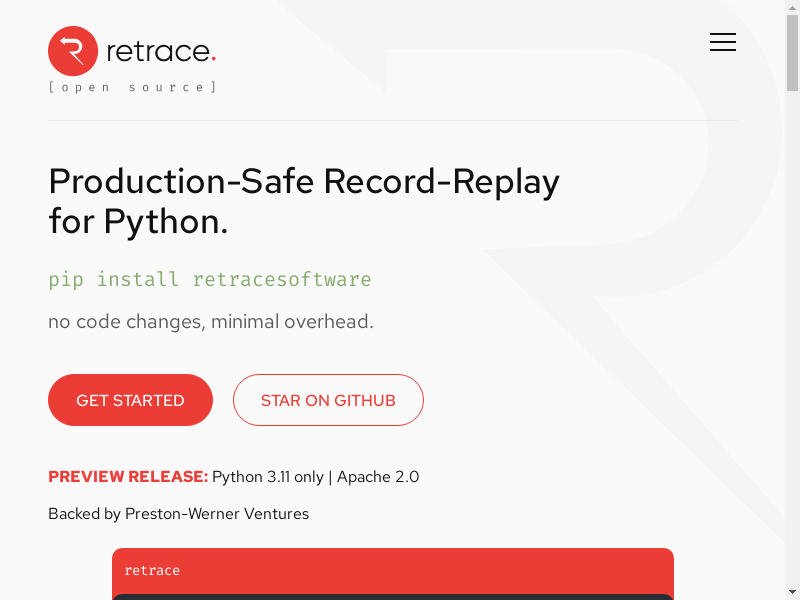Click Backed by Preston-Werner Ventures text
The image size is (800, 600).
pos(179,514)
